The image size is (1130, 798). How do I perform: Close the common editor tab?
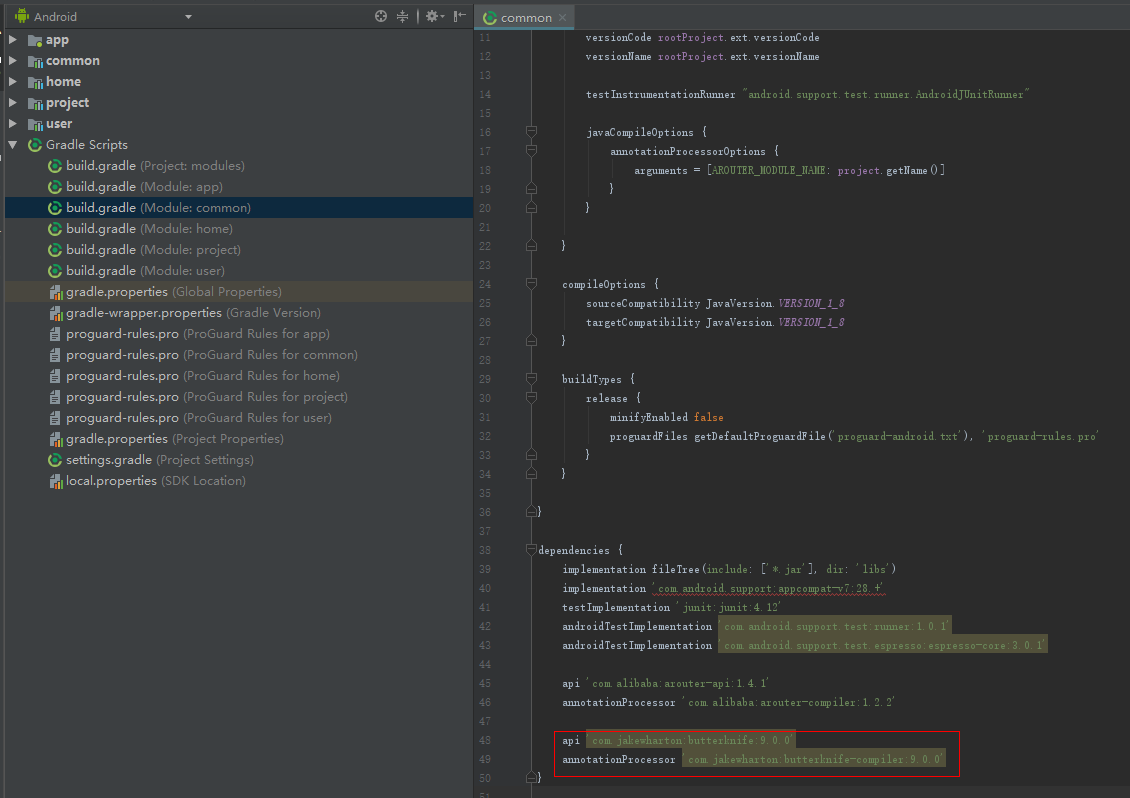564,17
